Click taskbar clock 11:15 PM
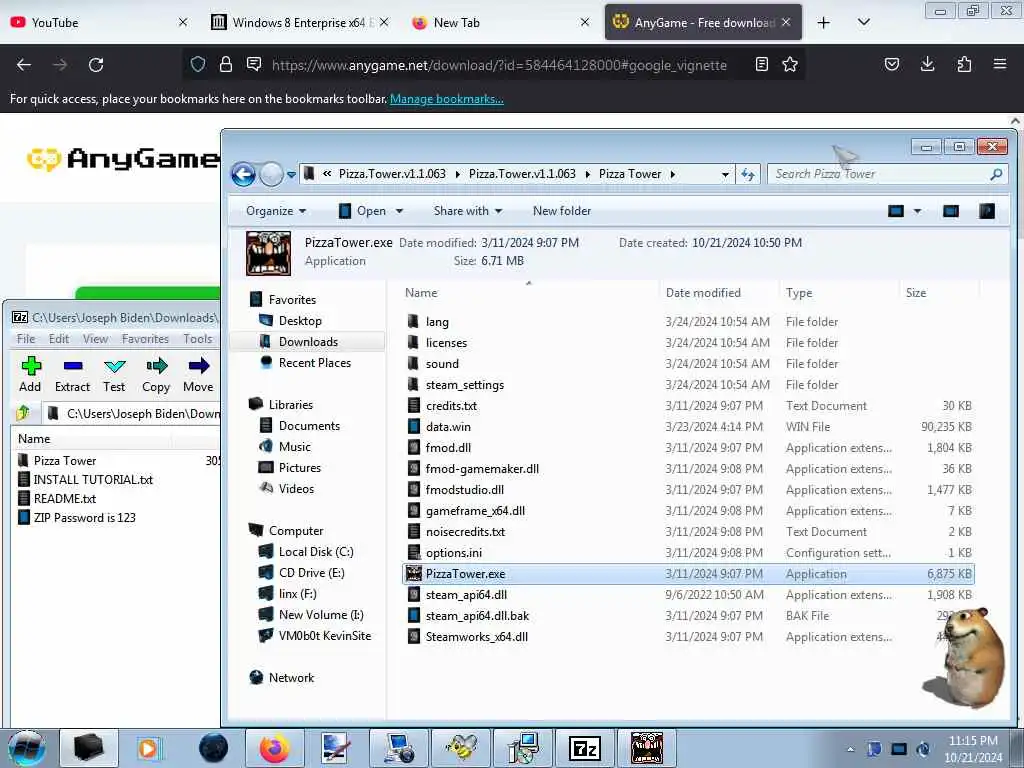Image resolution: width=1024 pixels, height=768 pixels. 972,741
